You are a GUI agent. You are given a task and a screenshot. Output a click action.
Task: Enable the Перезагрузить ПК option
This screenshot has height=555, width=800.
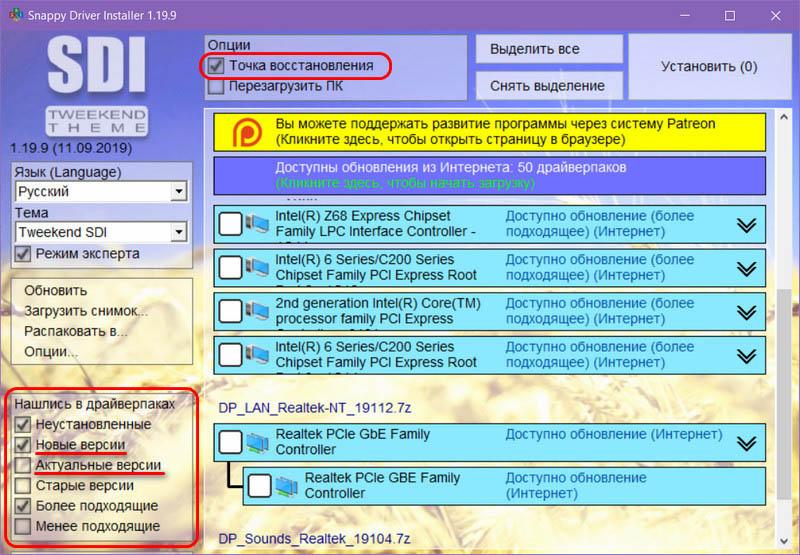(216, 86)
